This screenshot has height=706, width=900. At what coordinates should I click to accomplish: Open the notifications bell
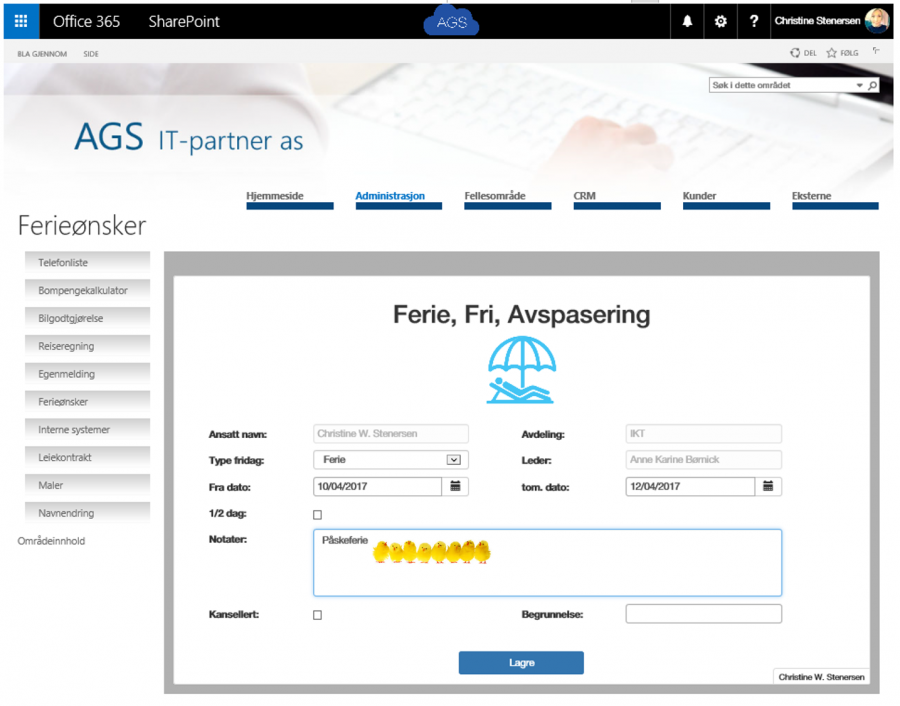pyautogui.click(x=687, y=21)
